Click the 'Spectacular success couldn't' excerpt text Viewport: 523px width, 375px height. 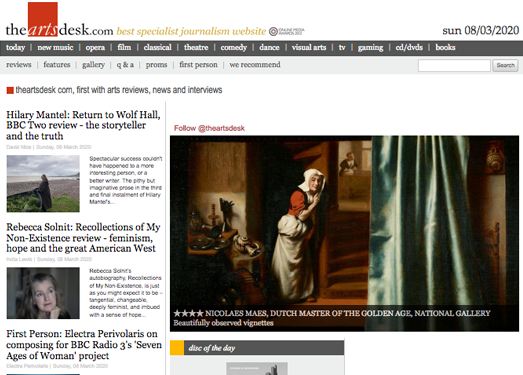(x=126, y=180)
